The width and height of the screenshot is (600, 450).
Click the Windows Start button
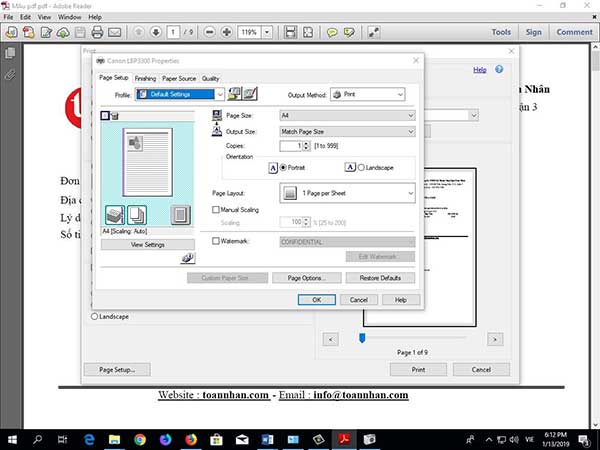coord(12,439)
